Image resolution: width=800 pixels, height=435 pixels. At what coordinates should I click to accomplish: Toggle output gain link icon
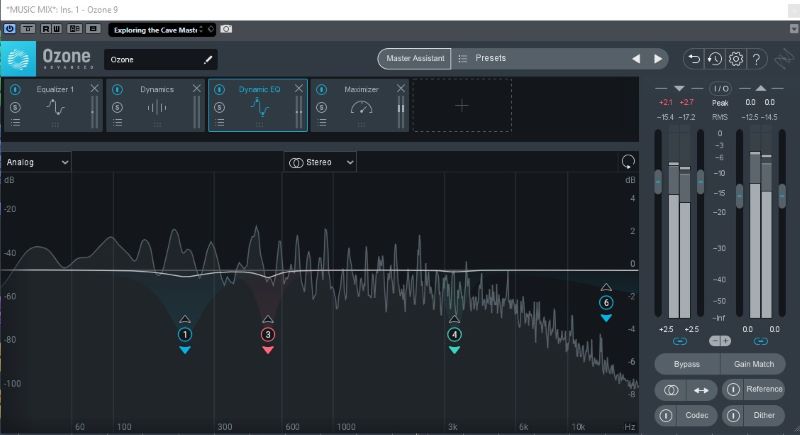point(761,341)
